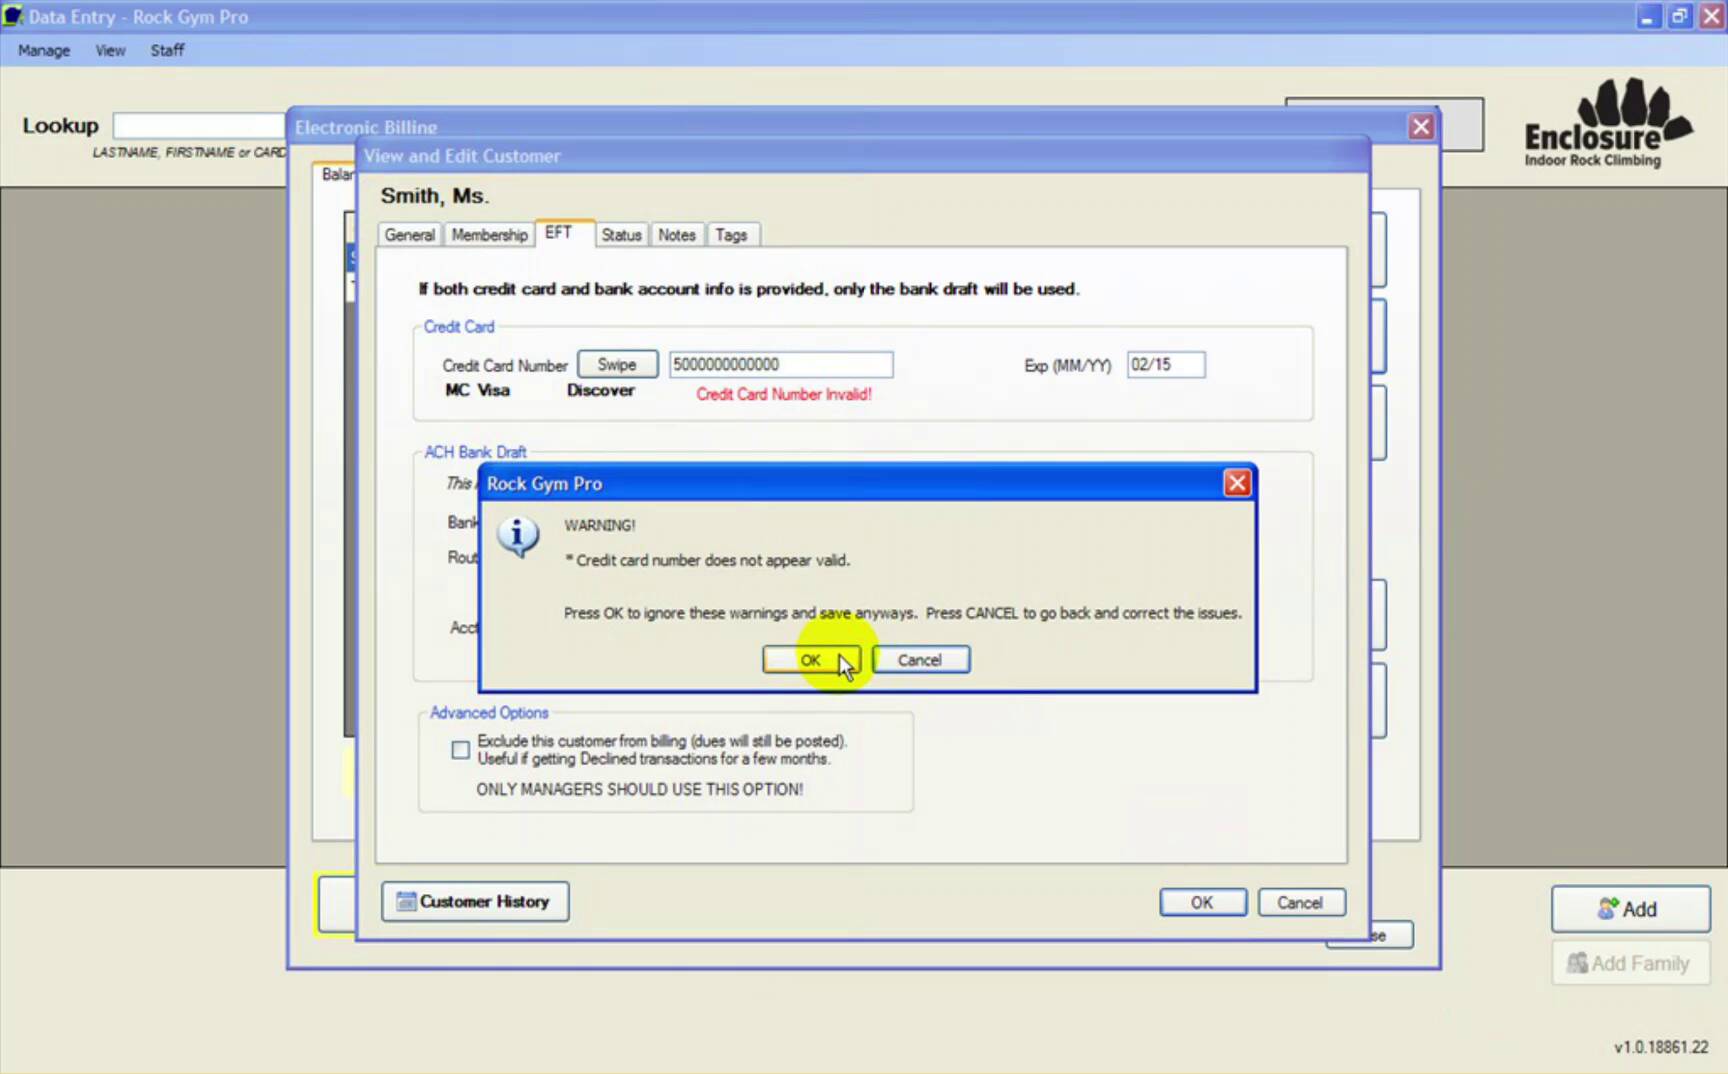Image resolution: width=1728 pixels, height=1074 pixels.
Task: Click the version number v1.0.18861.22
Action: click(1661, 1047)
